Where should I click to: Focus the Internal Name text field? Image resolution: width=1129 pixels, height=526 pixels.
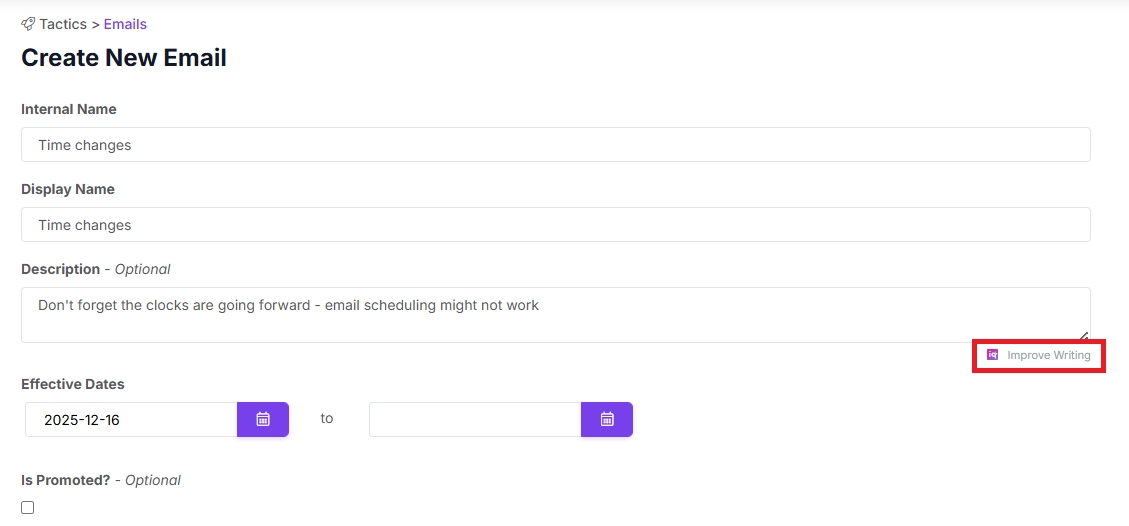pyautogui.click(x=555, y=145)
